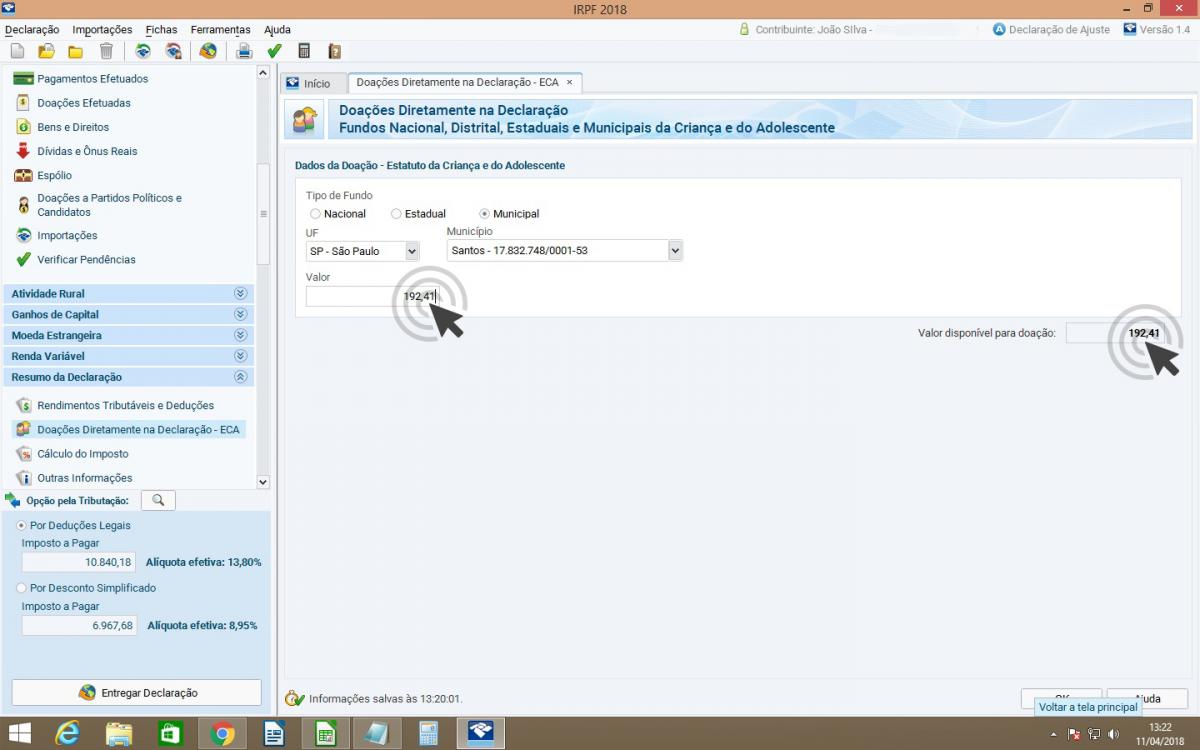This screenshot has height=750, width=1200.
Task: Open Dívidas e Ônus Reais
Action: coord(87,151)
